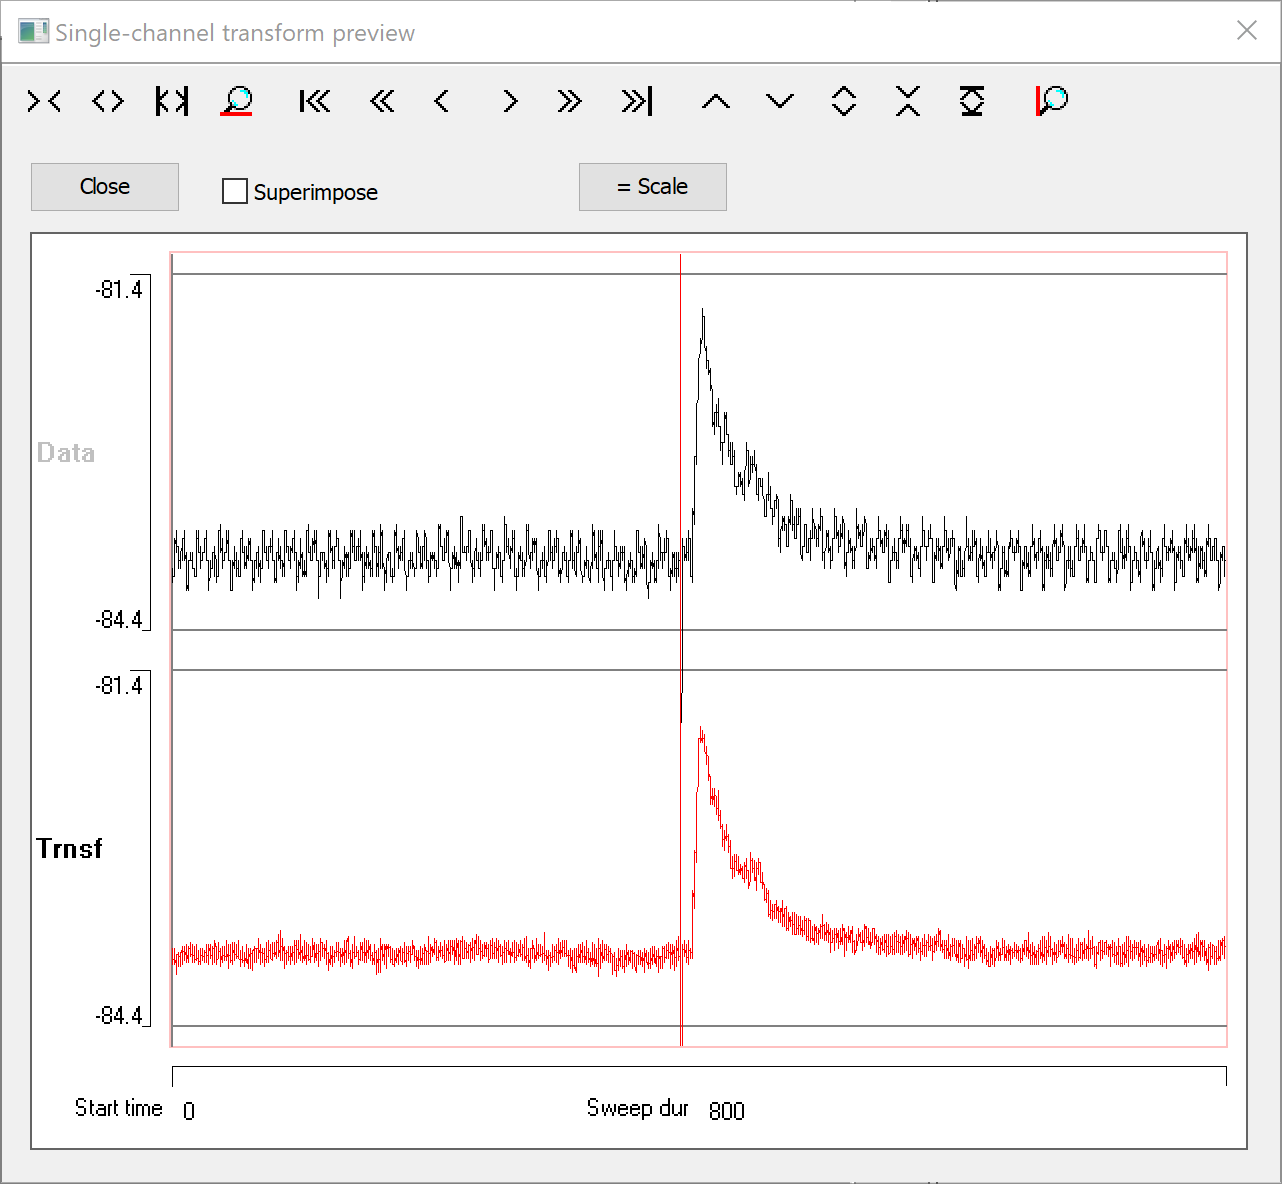Step back with single left arrow

click(x=442, y=101)
